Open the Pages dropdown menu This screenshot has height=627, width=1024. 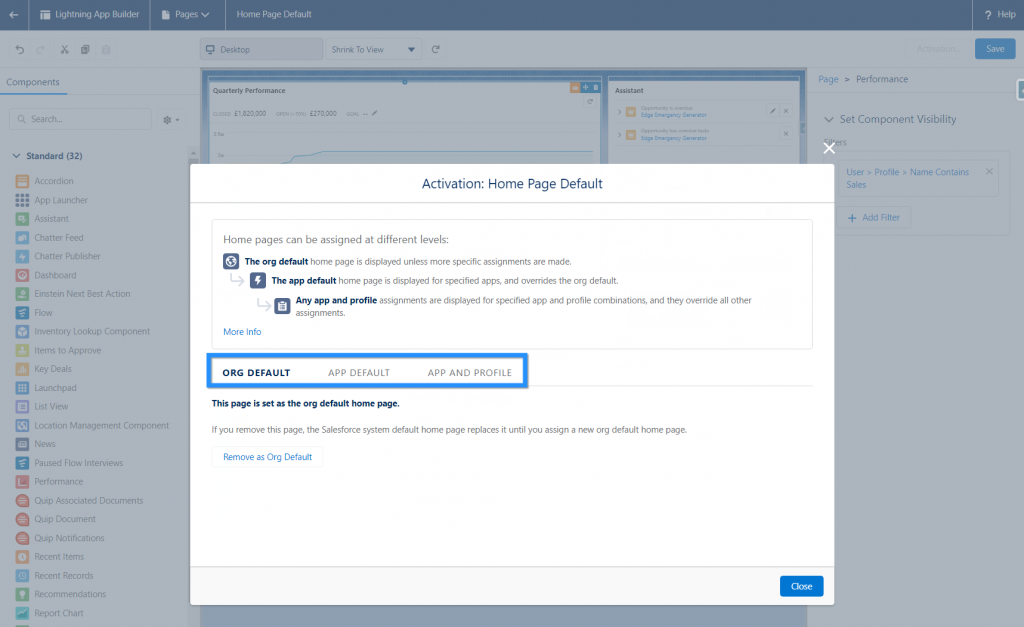tap(186, 14)
